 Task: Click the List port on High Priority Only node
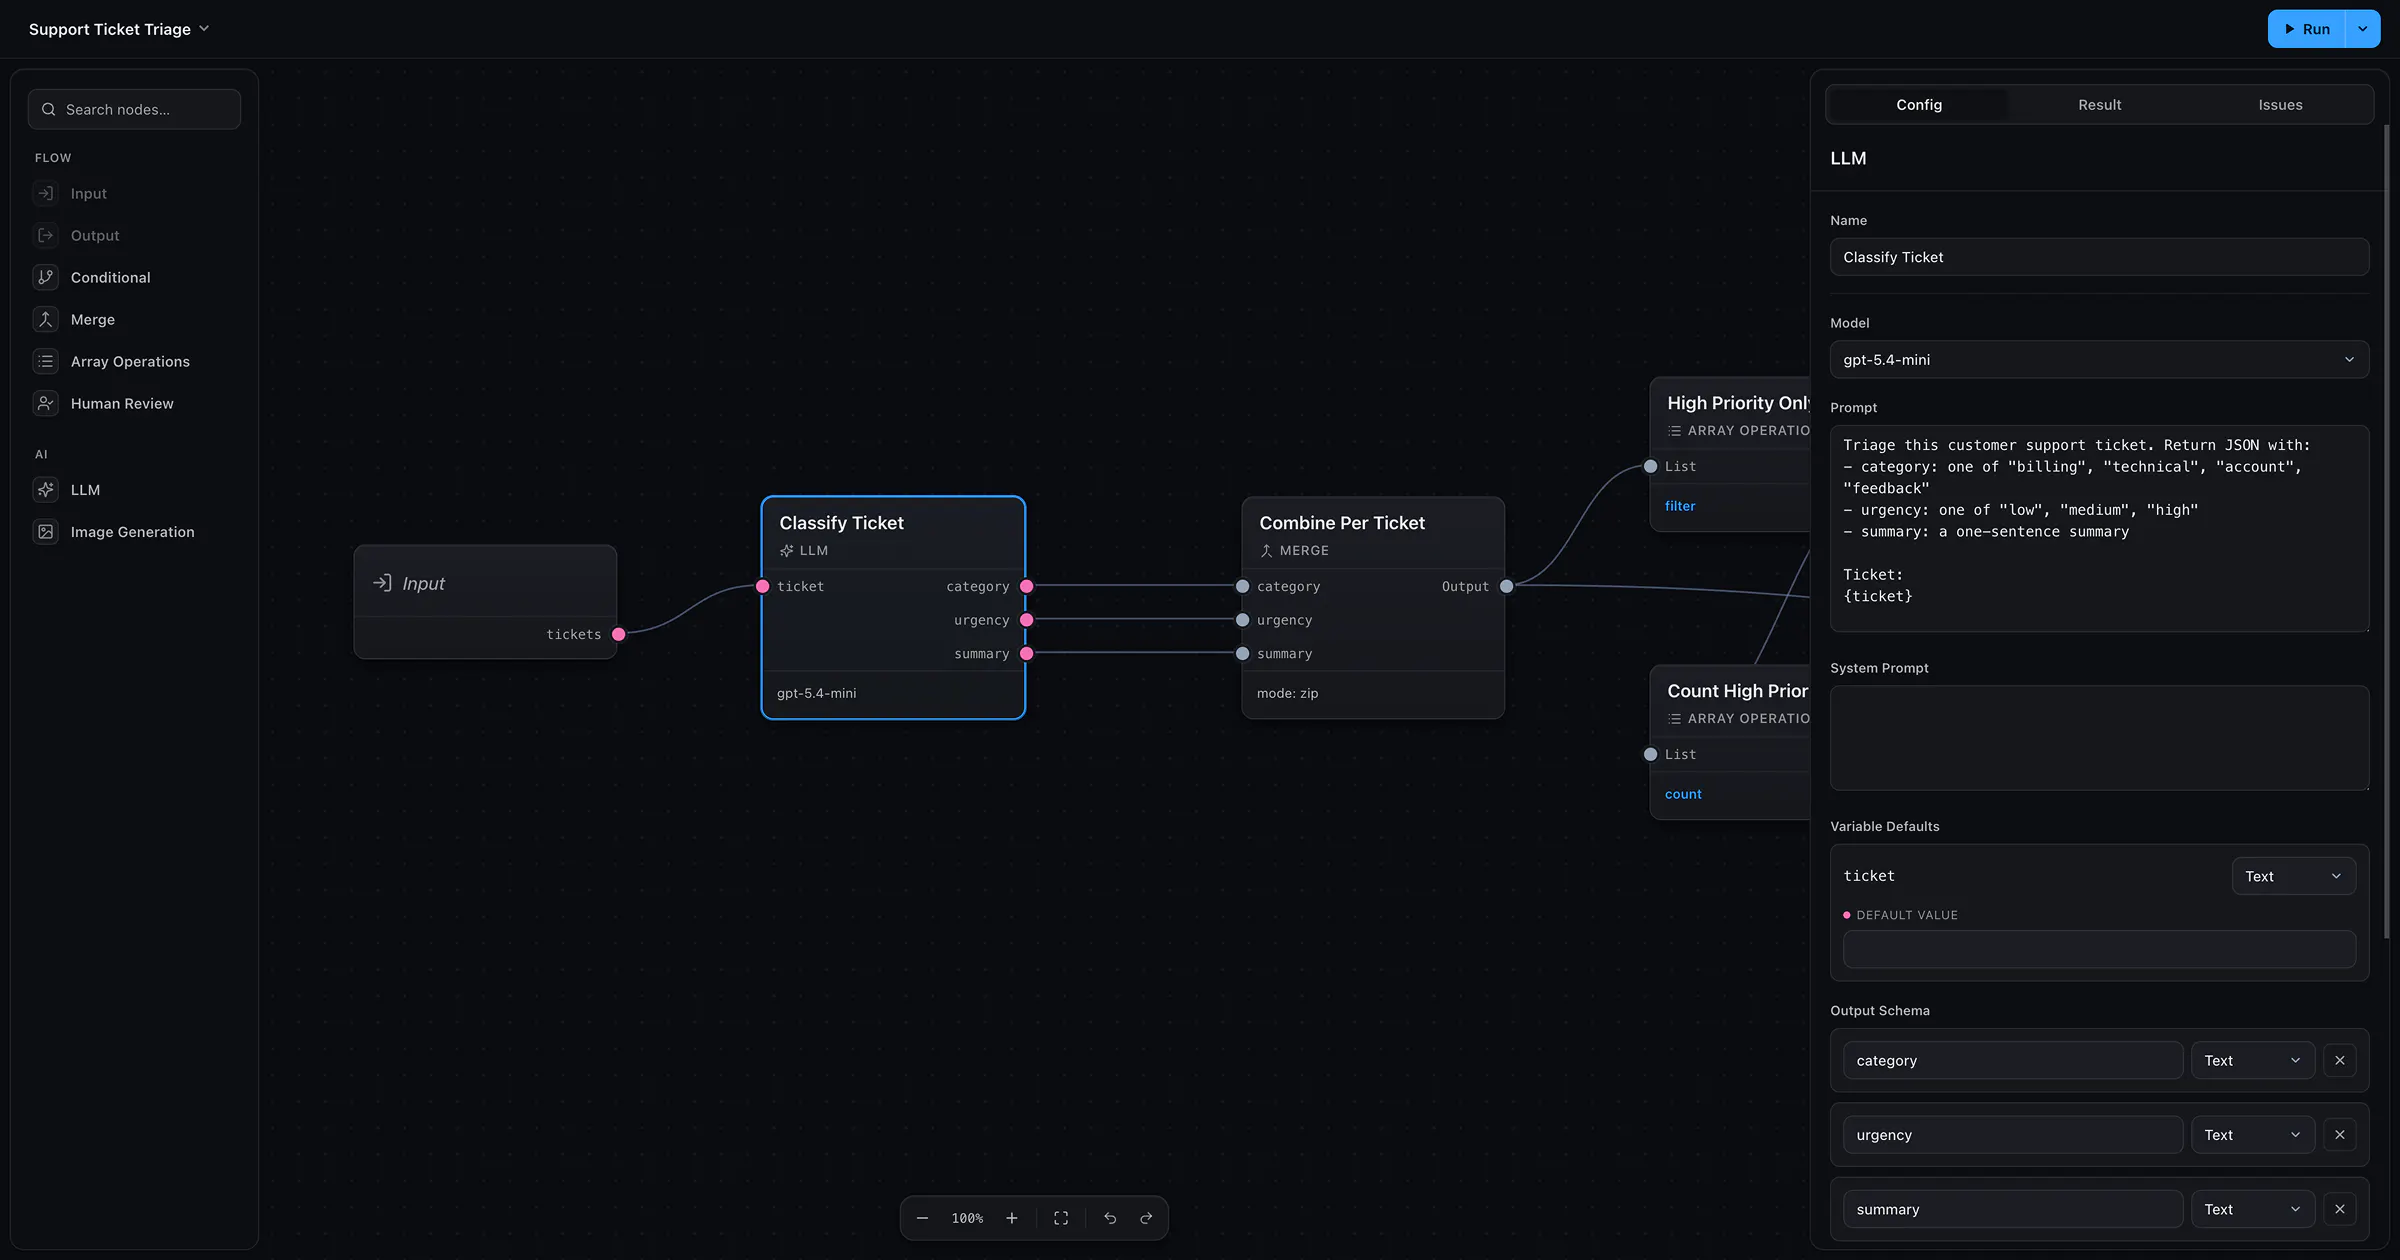[1651, 466]
